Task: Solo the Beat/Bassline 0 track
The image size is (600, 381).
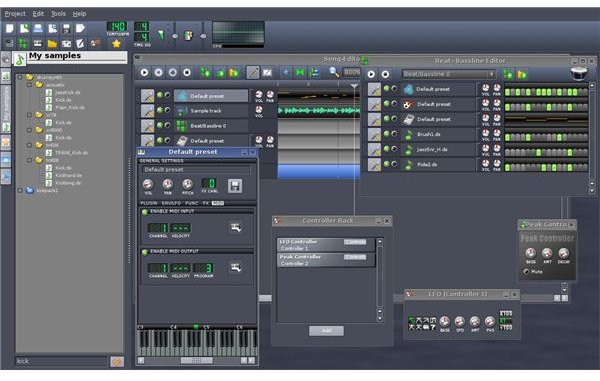Action: (167, 125)
